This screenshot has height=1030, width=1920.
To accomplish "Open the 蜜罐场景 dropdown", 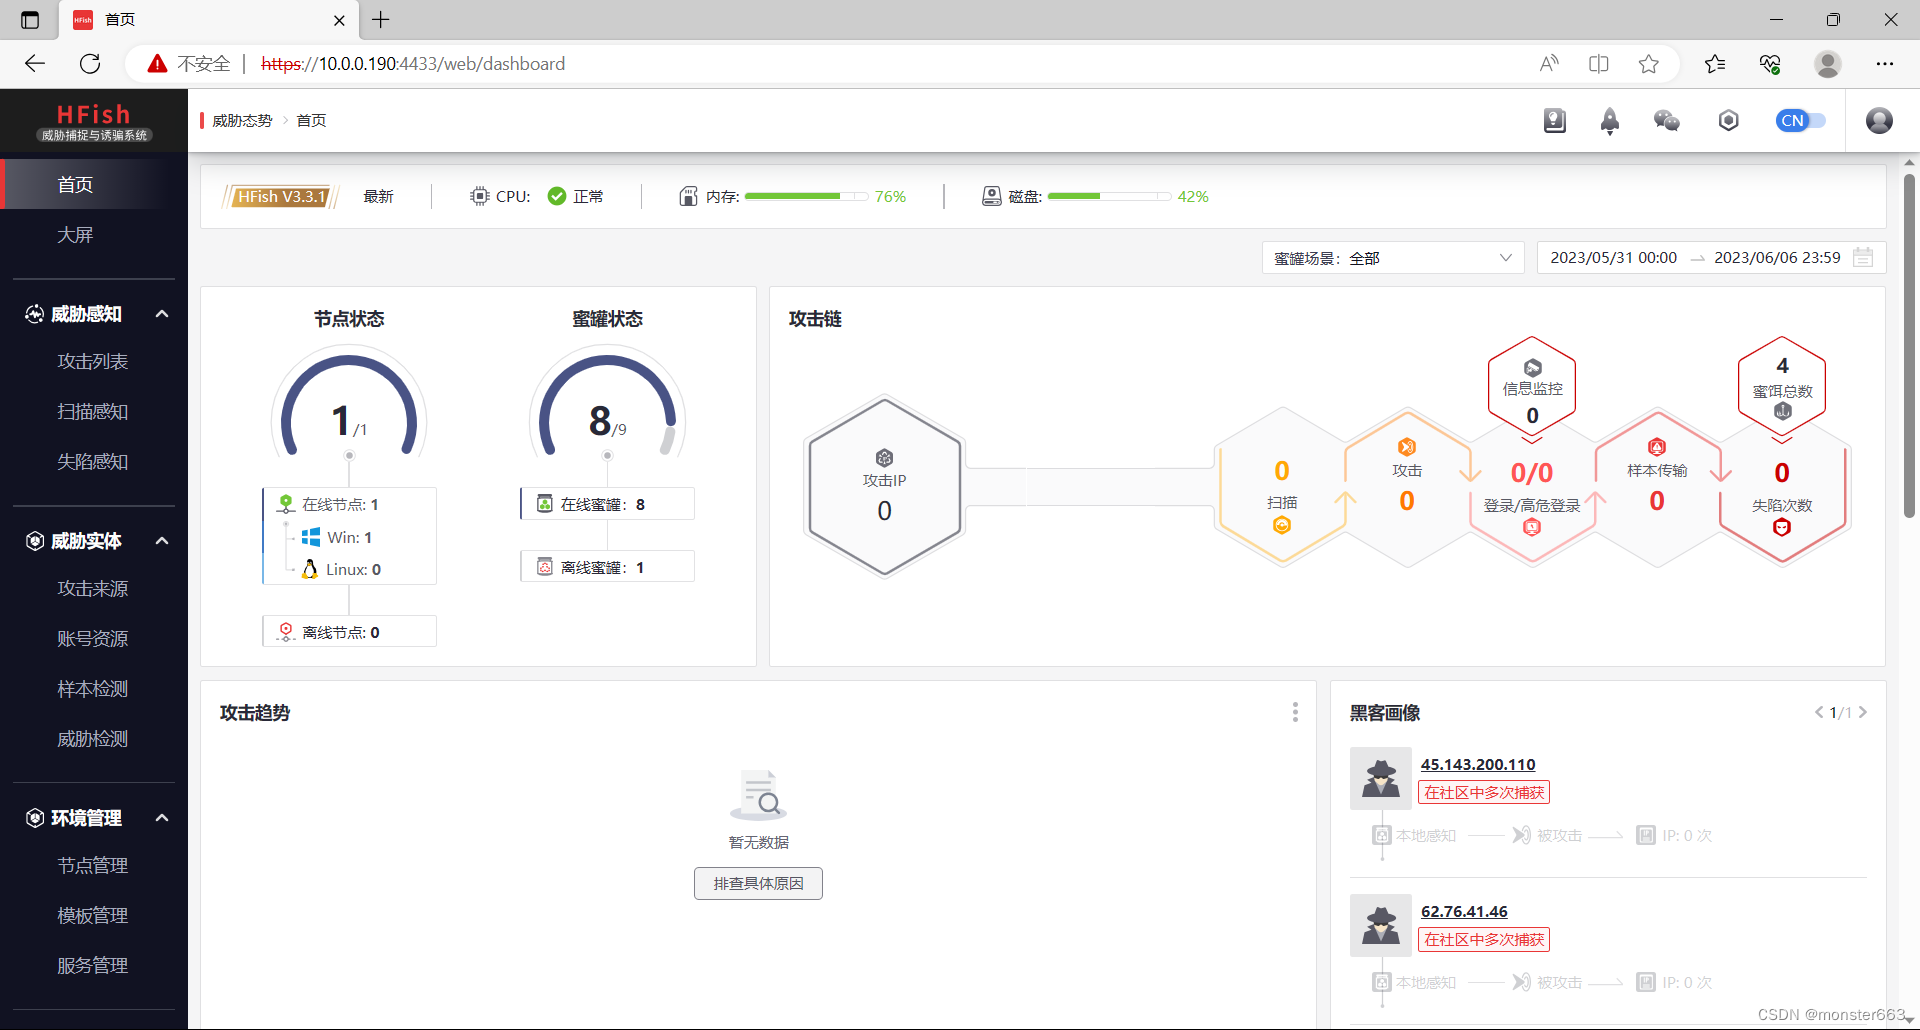I will (x=1392, y=258).
